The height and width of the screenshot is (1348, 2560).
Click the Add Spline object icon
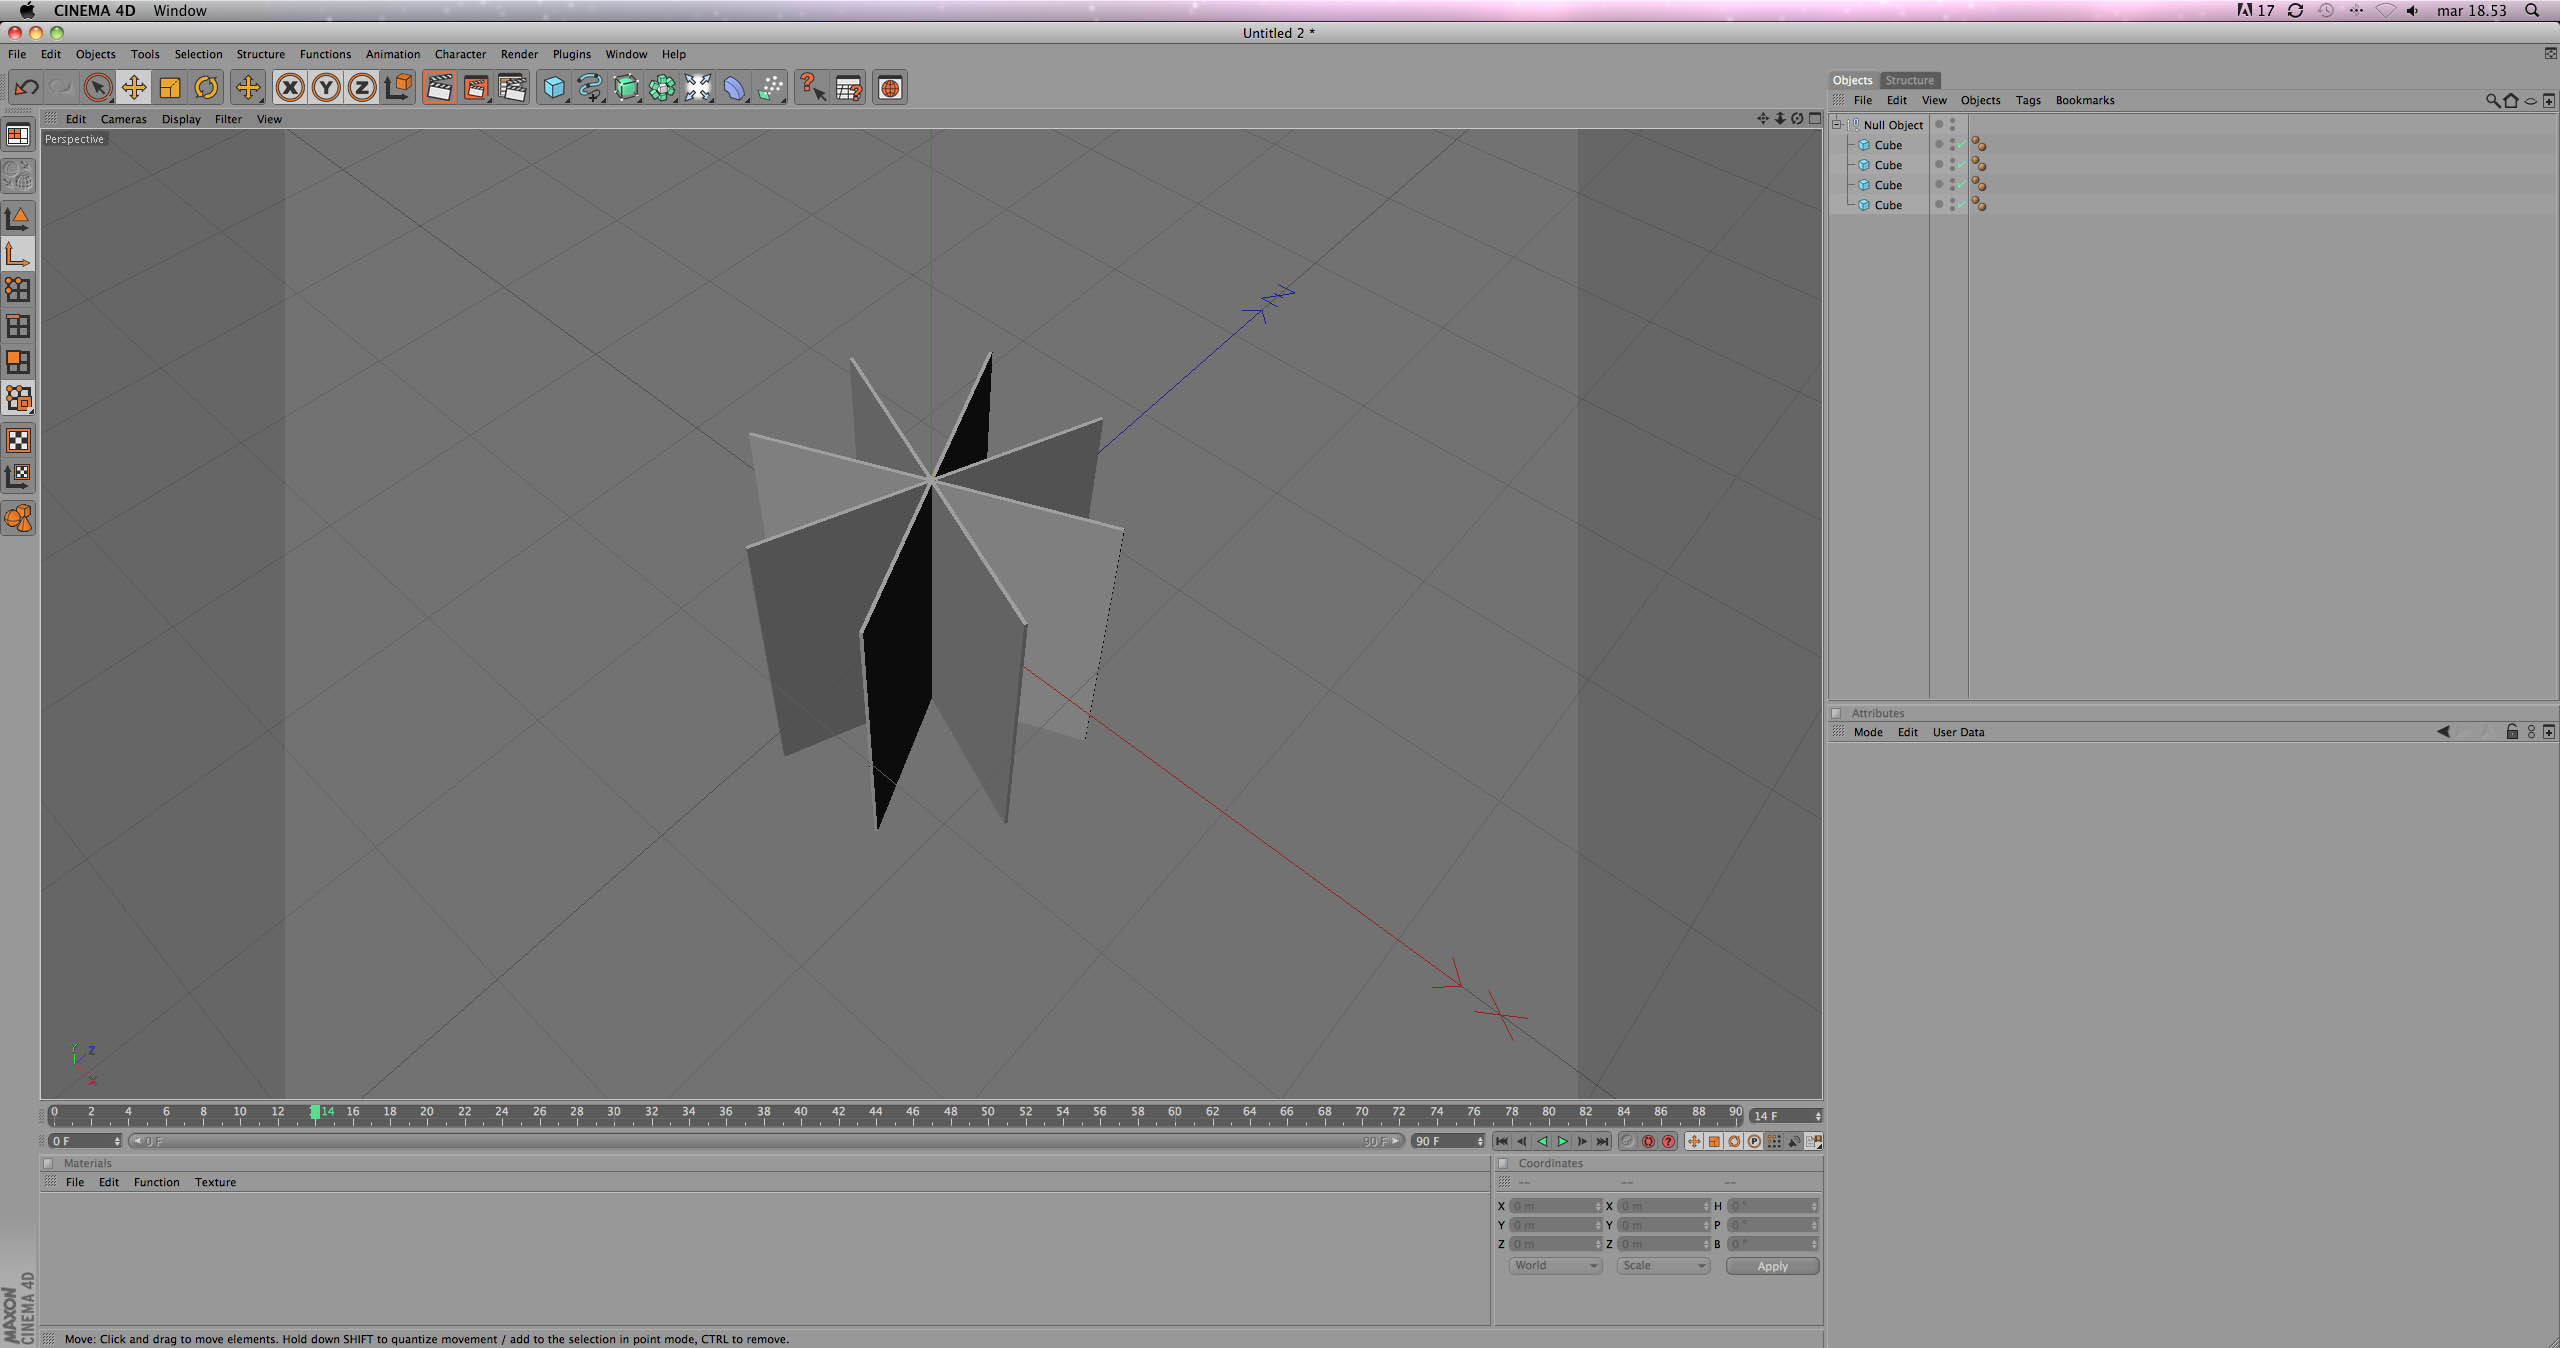tap(590, 88)
